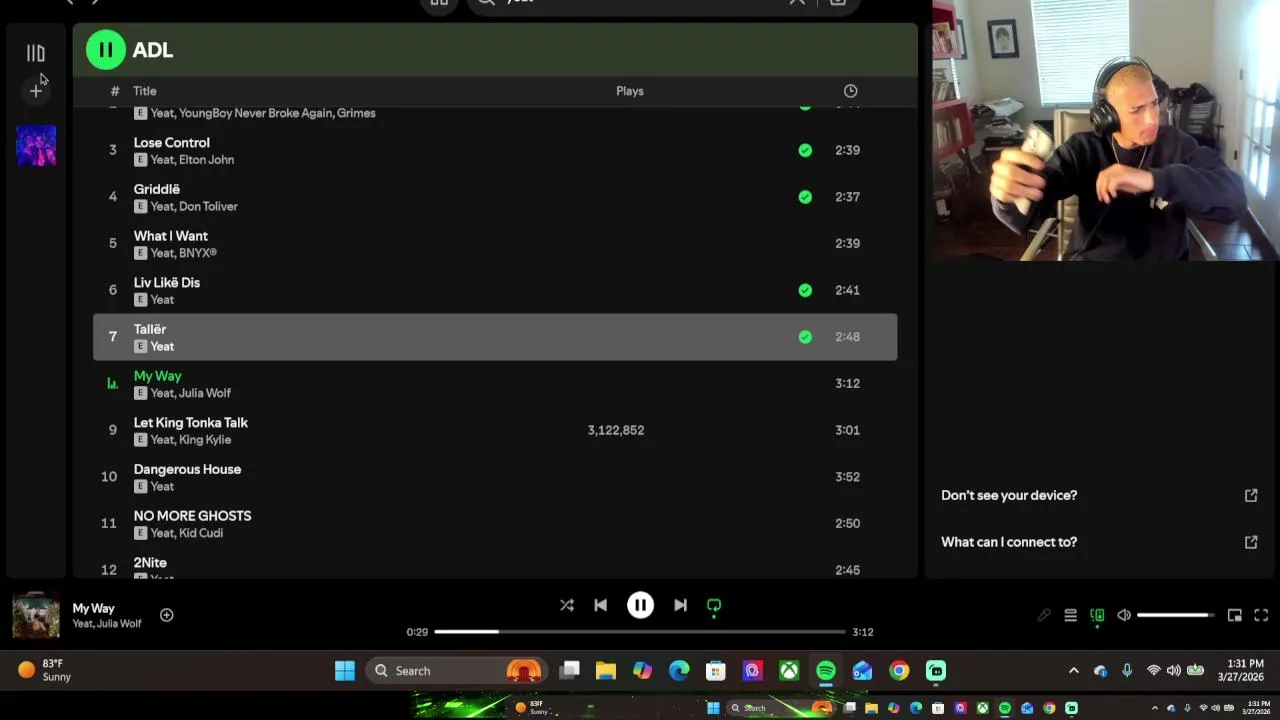The height and width of the screenshot is (720, 1280).
Task: Select the Let King Tonka Talk track
Action: (x=495, y=430)
